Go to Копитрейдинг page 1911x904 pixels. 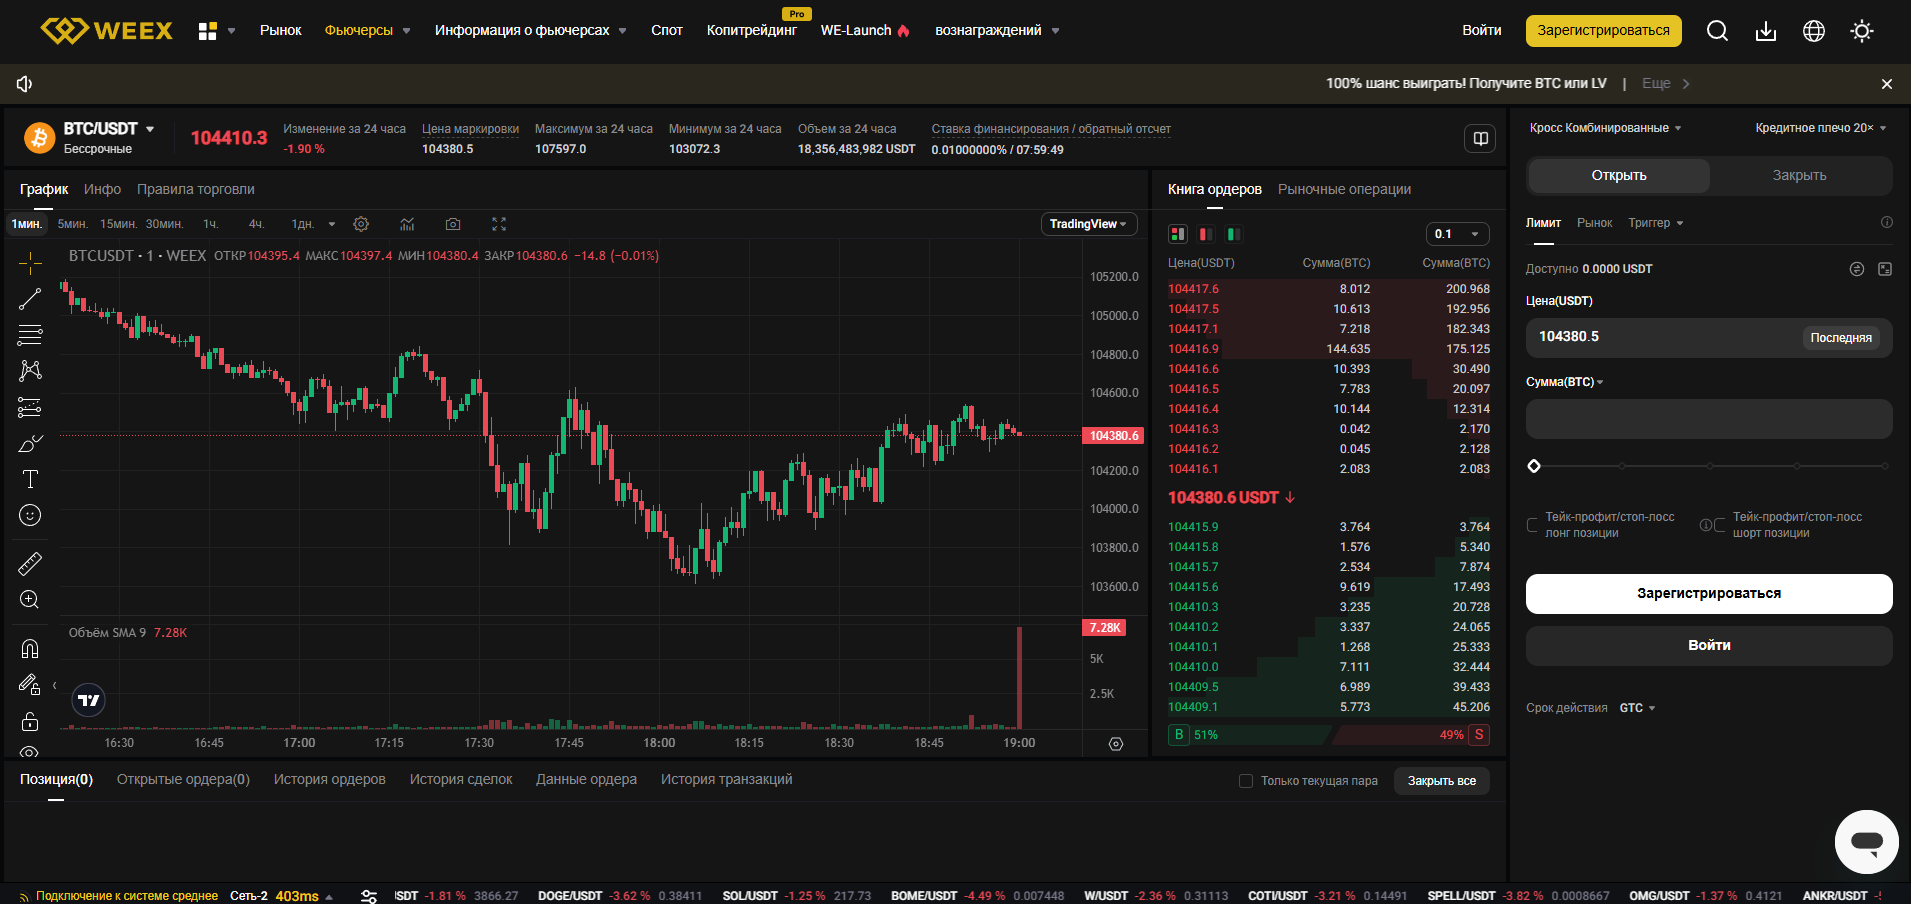tap(752, 31)
